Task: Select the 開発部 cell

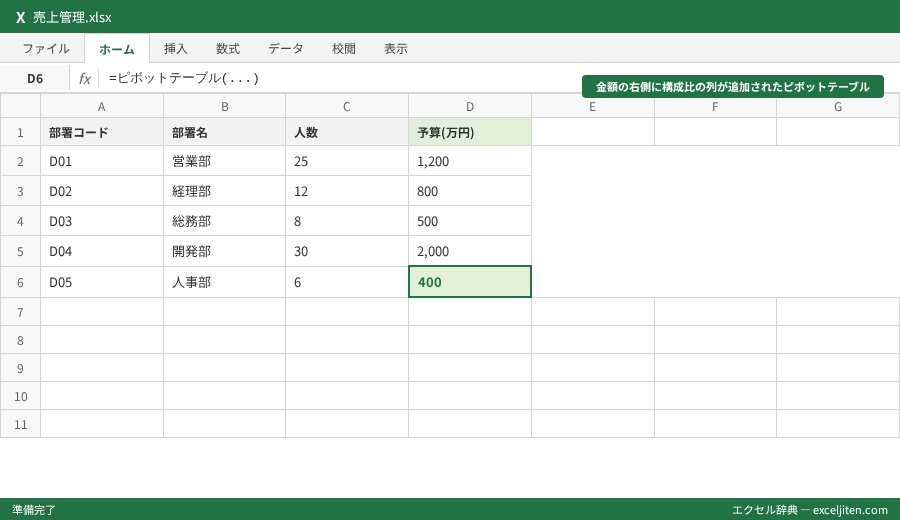Action: (x=224, y=251)
